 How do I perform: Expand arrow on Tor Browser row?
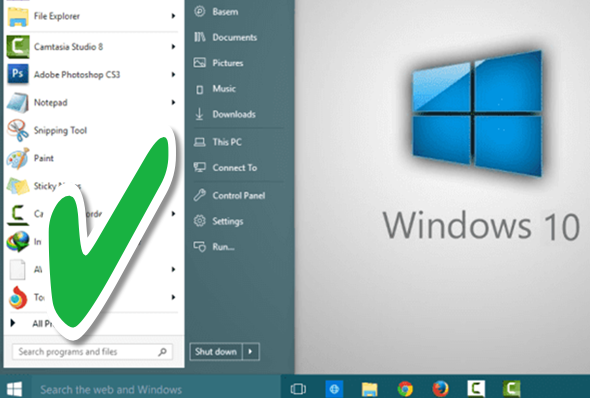tap(173, 297)
